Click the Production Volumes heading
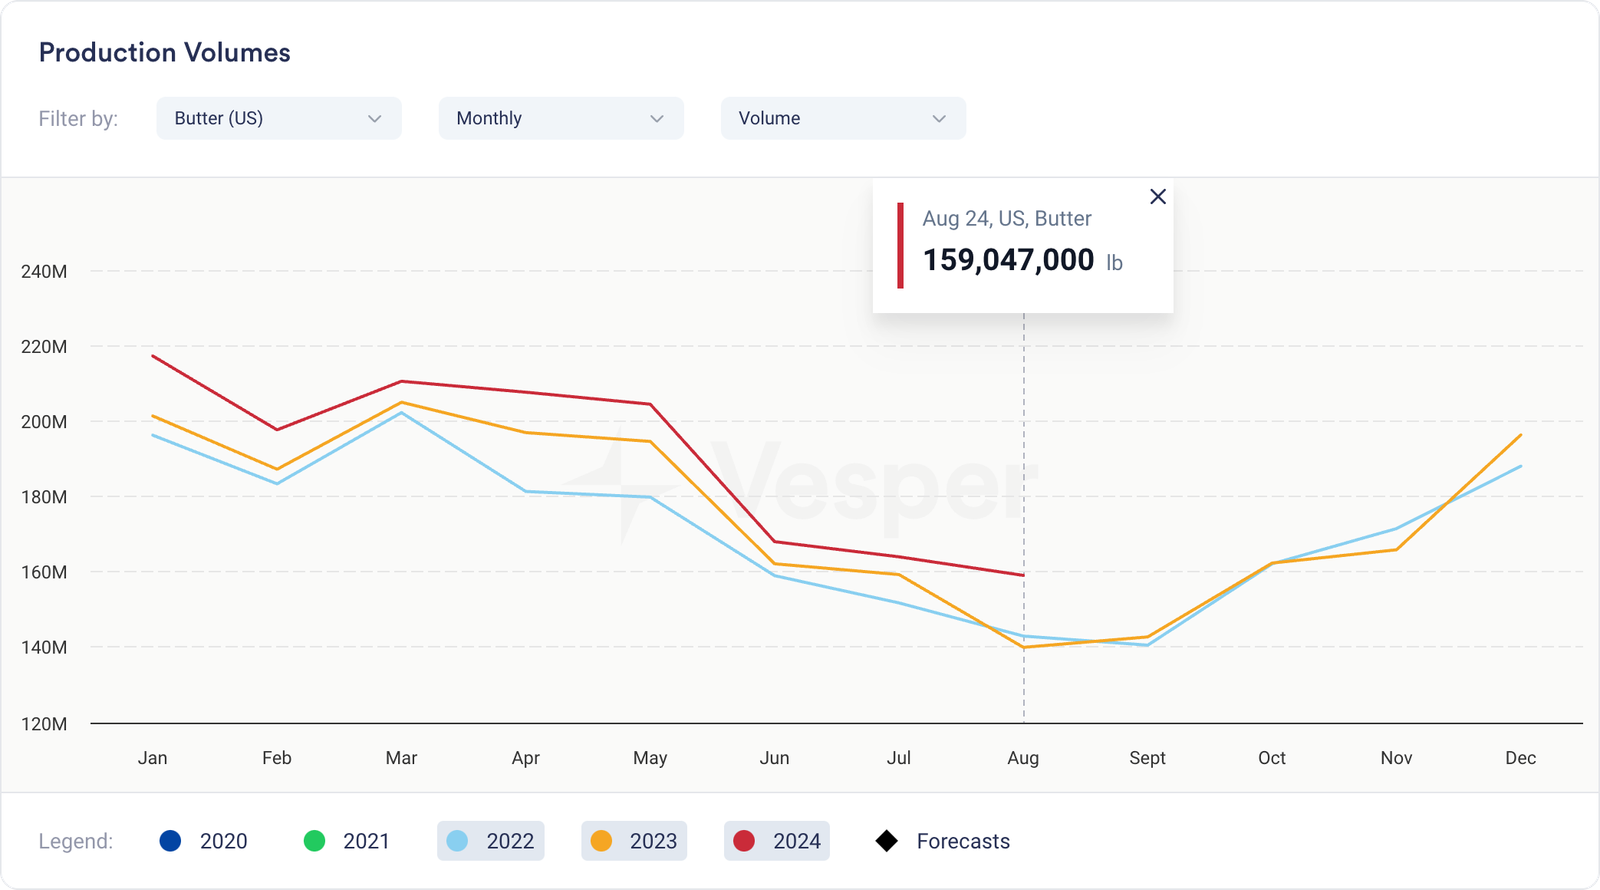This screenshot has width=1600, height=890. point(165,53)
